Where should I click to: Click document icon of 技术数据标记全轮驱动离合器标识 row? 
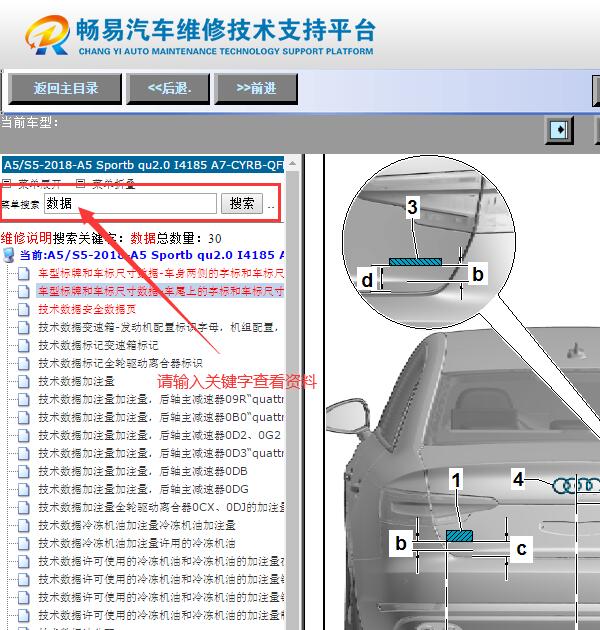(24, 364)
